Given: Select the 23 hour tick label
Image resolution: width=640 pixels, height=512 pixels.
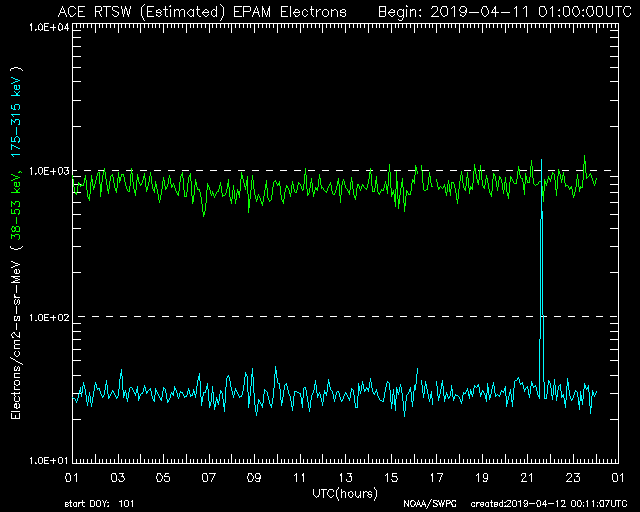Looking at the screenshot, I should pyautogui.click(x=573, y=478).
